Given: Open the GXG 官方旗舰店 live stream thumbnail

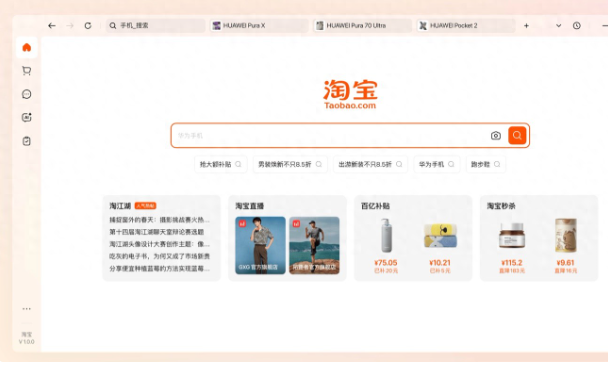Looking at the screenshot, I should pos(260,246).
